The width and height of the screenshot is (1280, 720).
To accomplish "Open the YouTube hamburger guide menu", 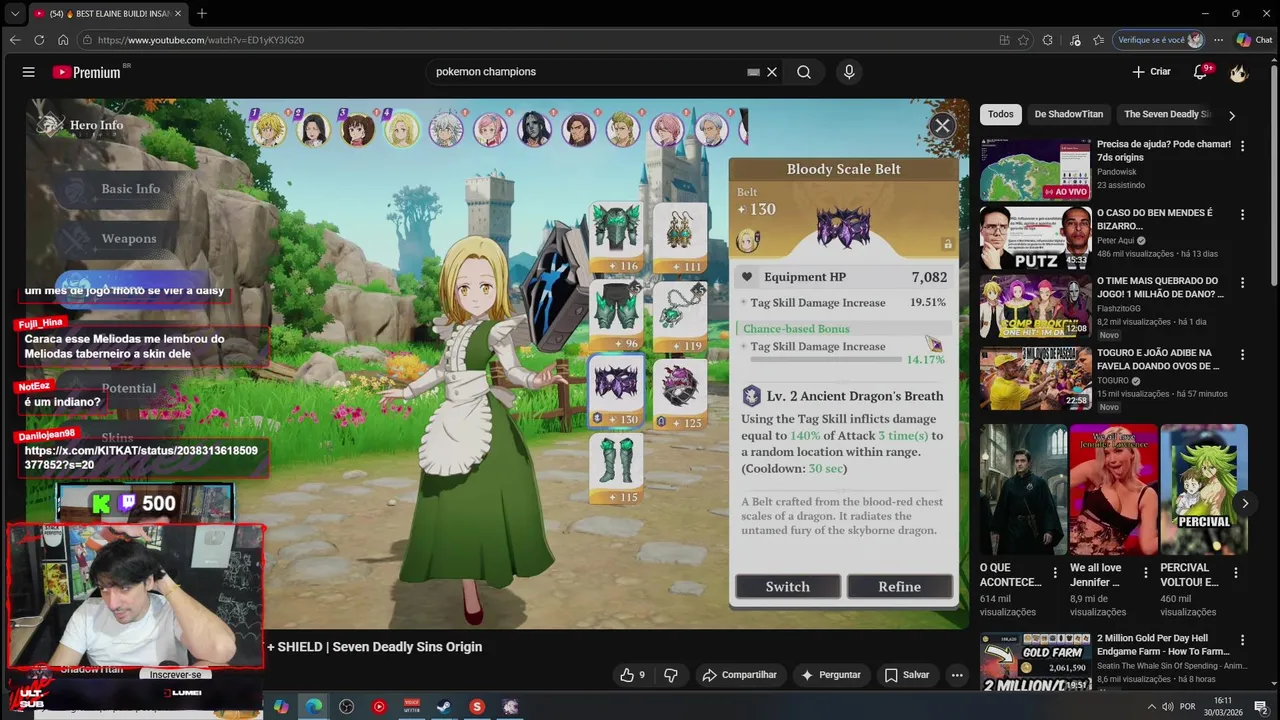I will 28,72.
